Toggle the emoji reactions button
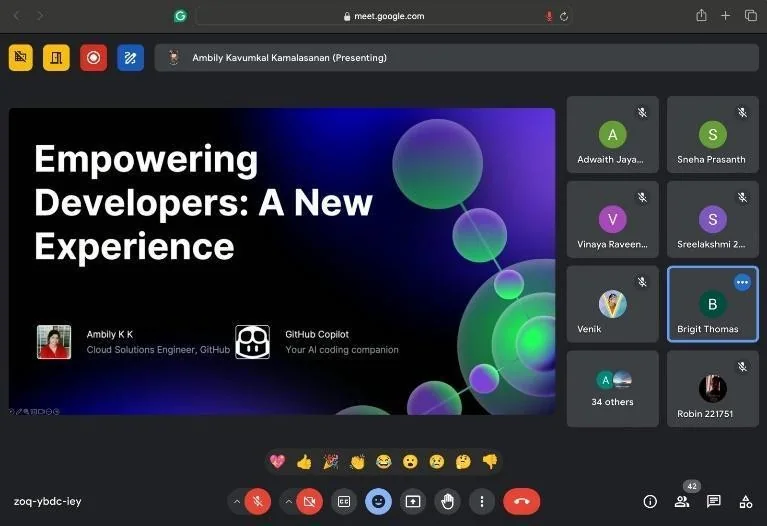The width and height of the screenshot is (767, 526). click(378, 502)
